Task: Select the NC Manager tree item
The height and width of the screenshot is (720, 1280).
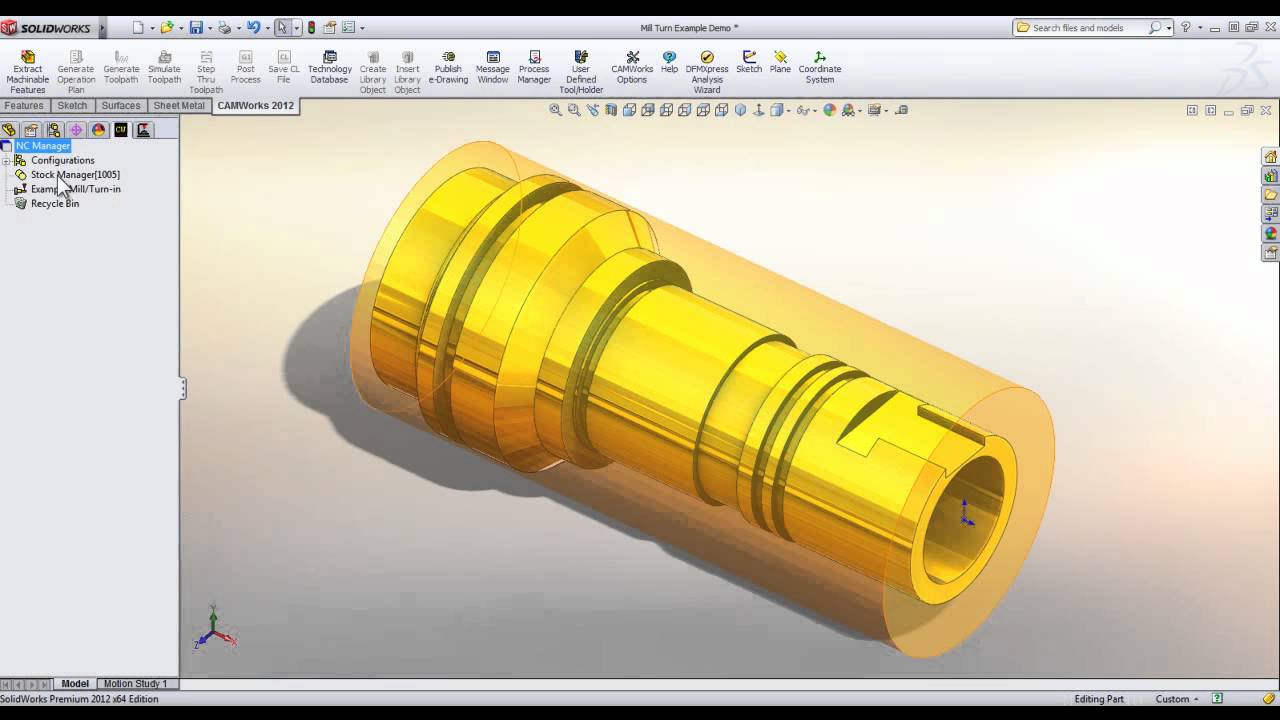Action: pos(43,146)
